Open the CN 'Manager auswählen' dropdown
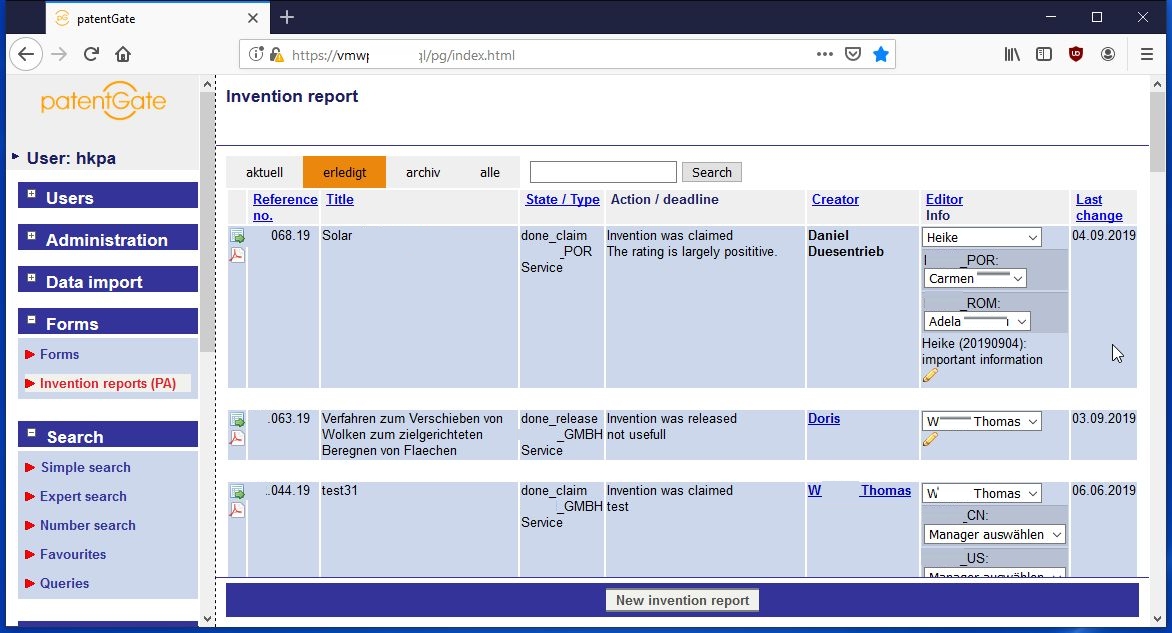Viewport: 1172px width, 633px height. coord(995,534)
